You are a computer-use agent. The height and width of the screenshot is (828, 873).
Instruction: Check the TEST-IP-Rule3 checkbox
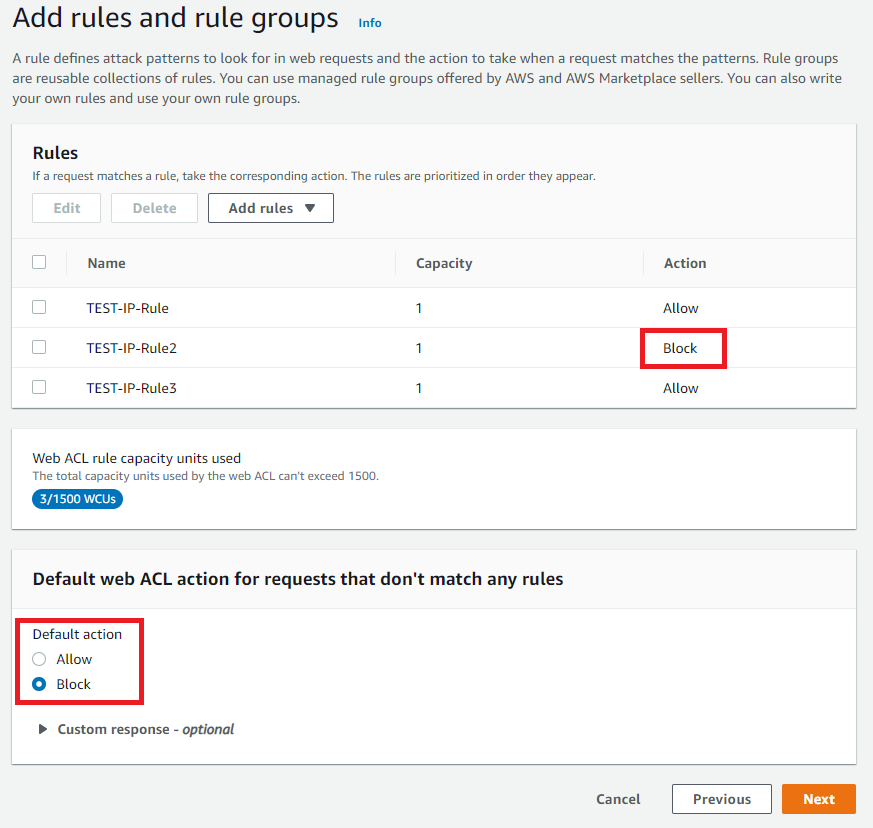click(x=39, y=387)
